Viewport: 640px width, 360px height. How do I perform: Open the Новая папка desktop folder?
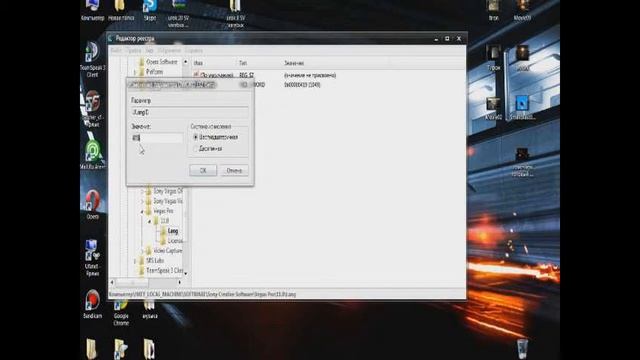pos(121,10)
